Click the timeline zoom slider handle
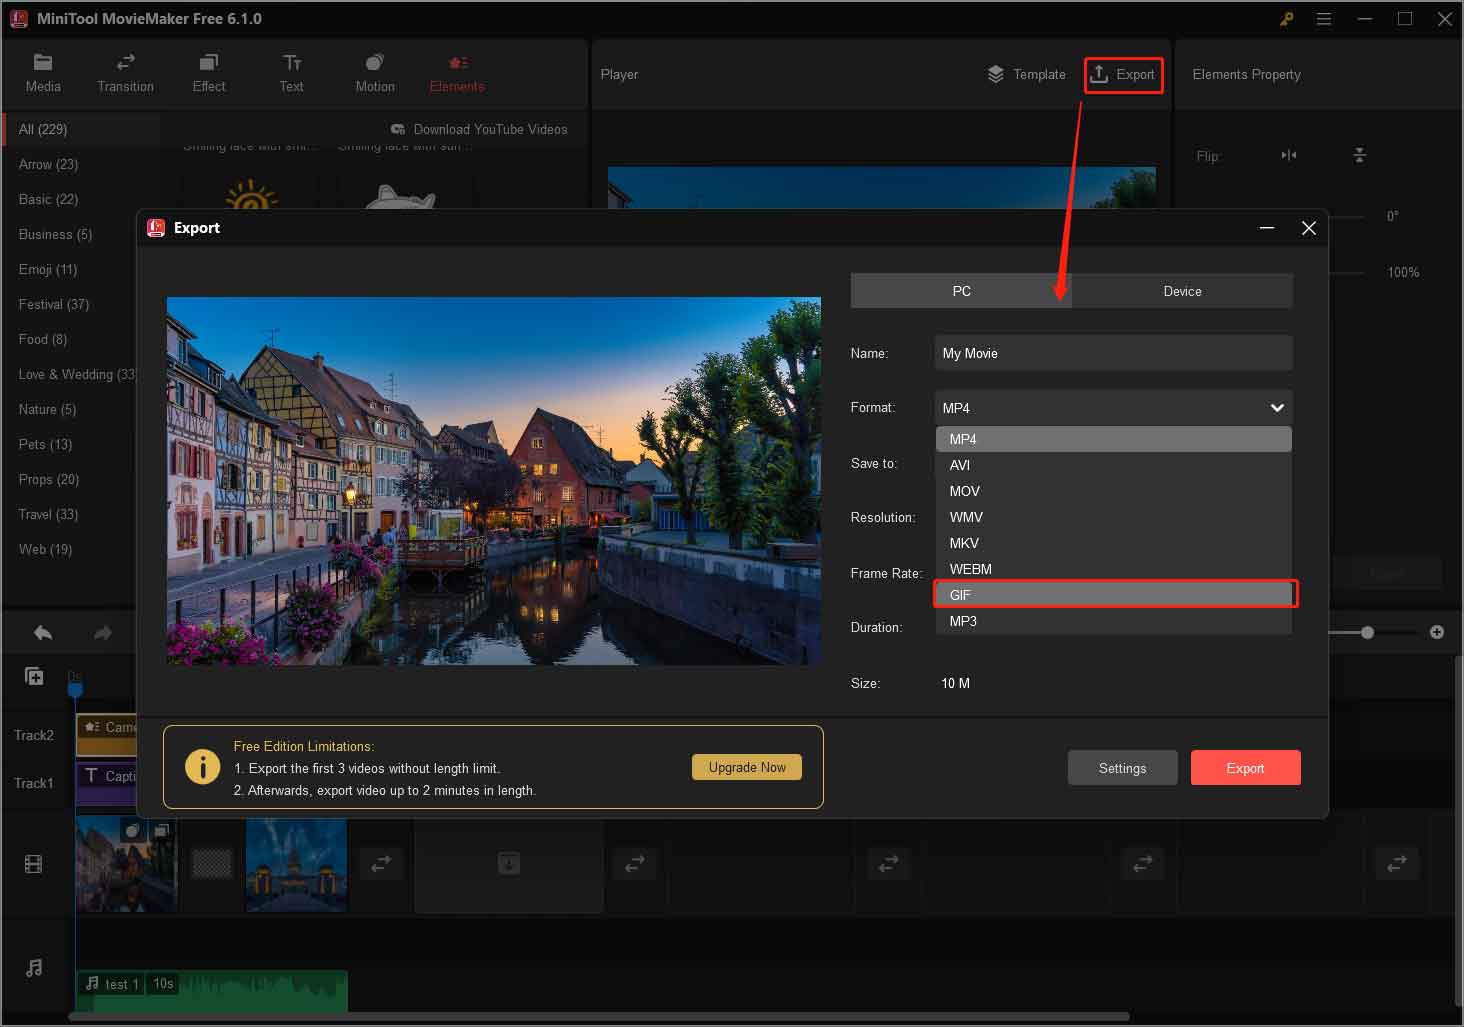The height and width of the screenshot is (1027, 1464). coord(1367,632)
